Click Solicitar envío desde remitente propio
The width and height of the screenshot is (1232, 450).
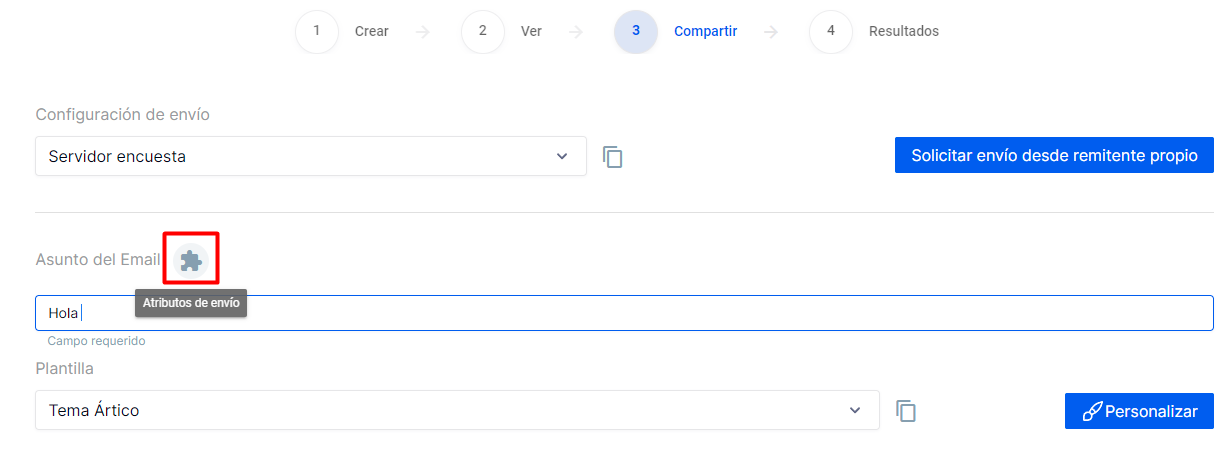coord(1054,156)
